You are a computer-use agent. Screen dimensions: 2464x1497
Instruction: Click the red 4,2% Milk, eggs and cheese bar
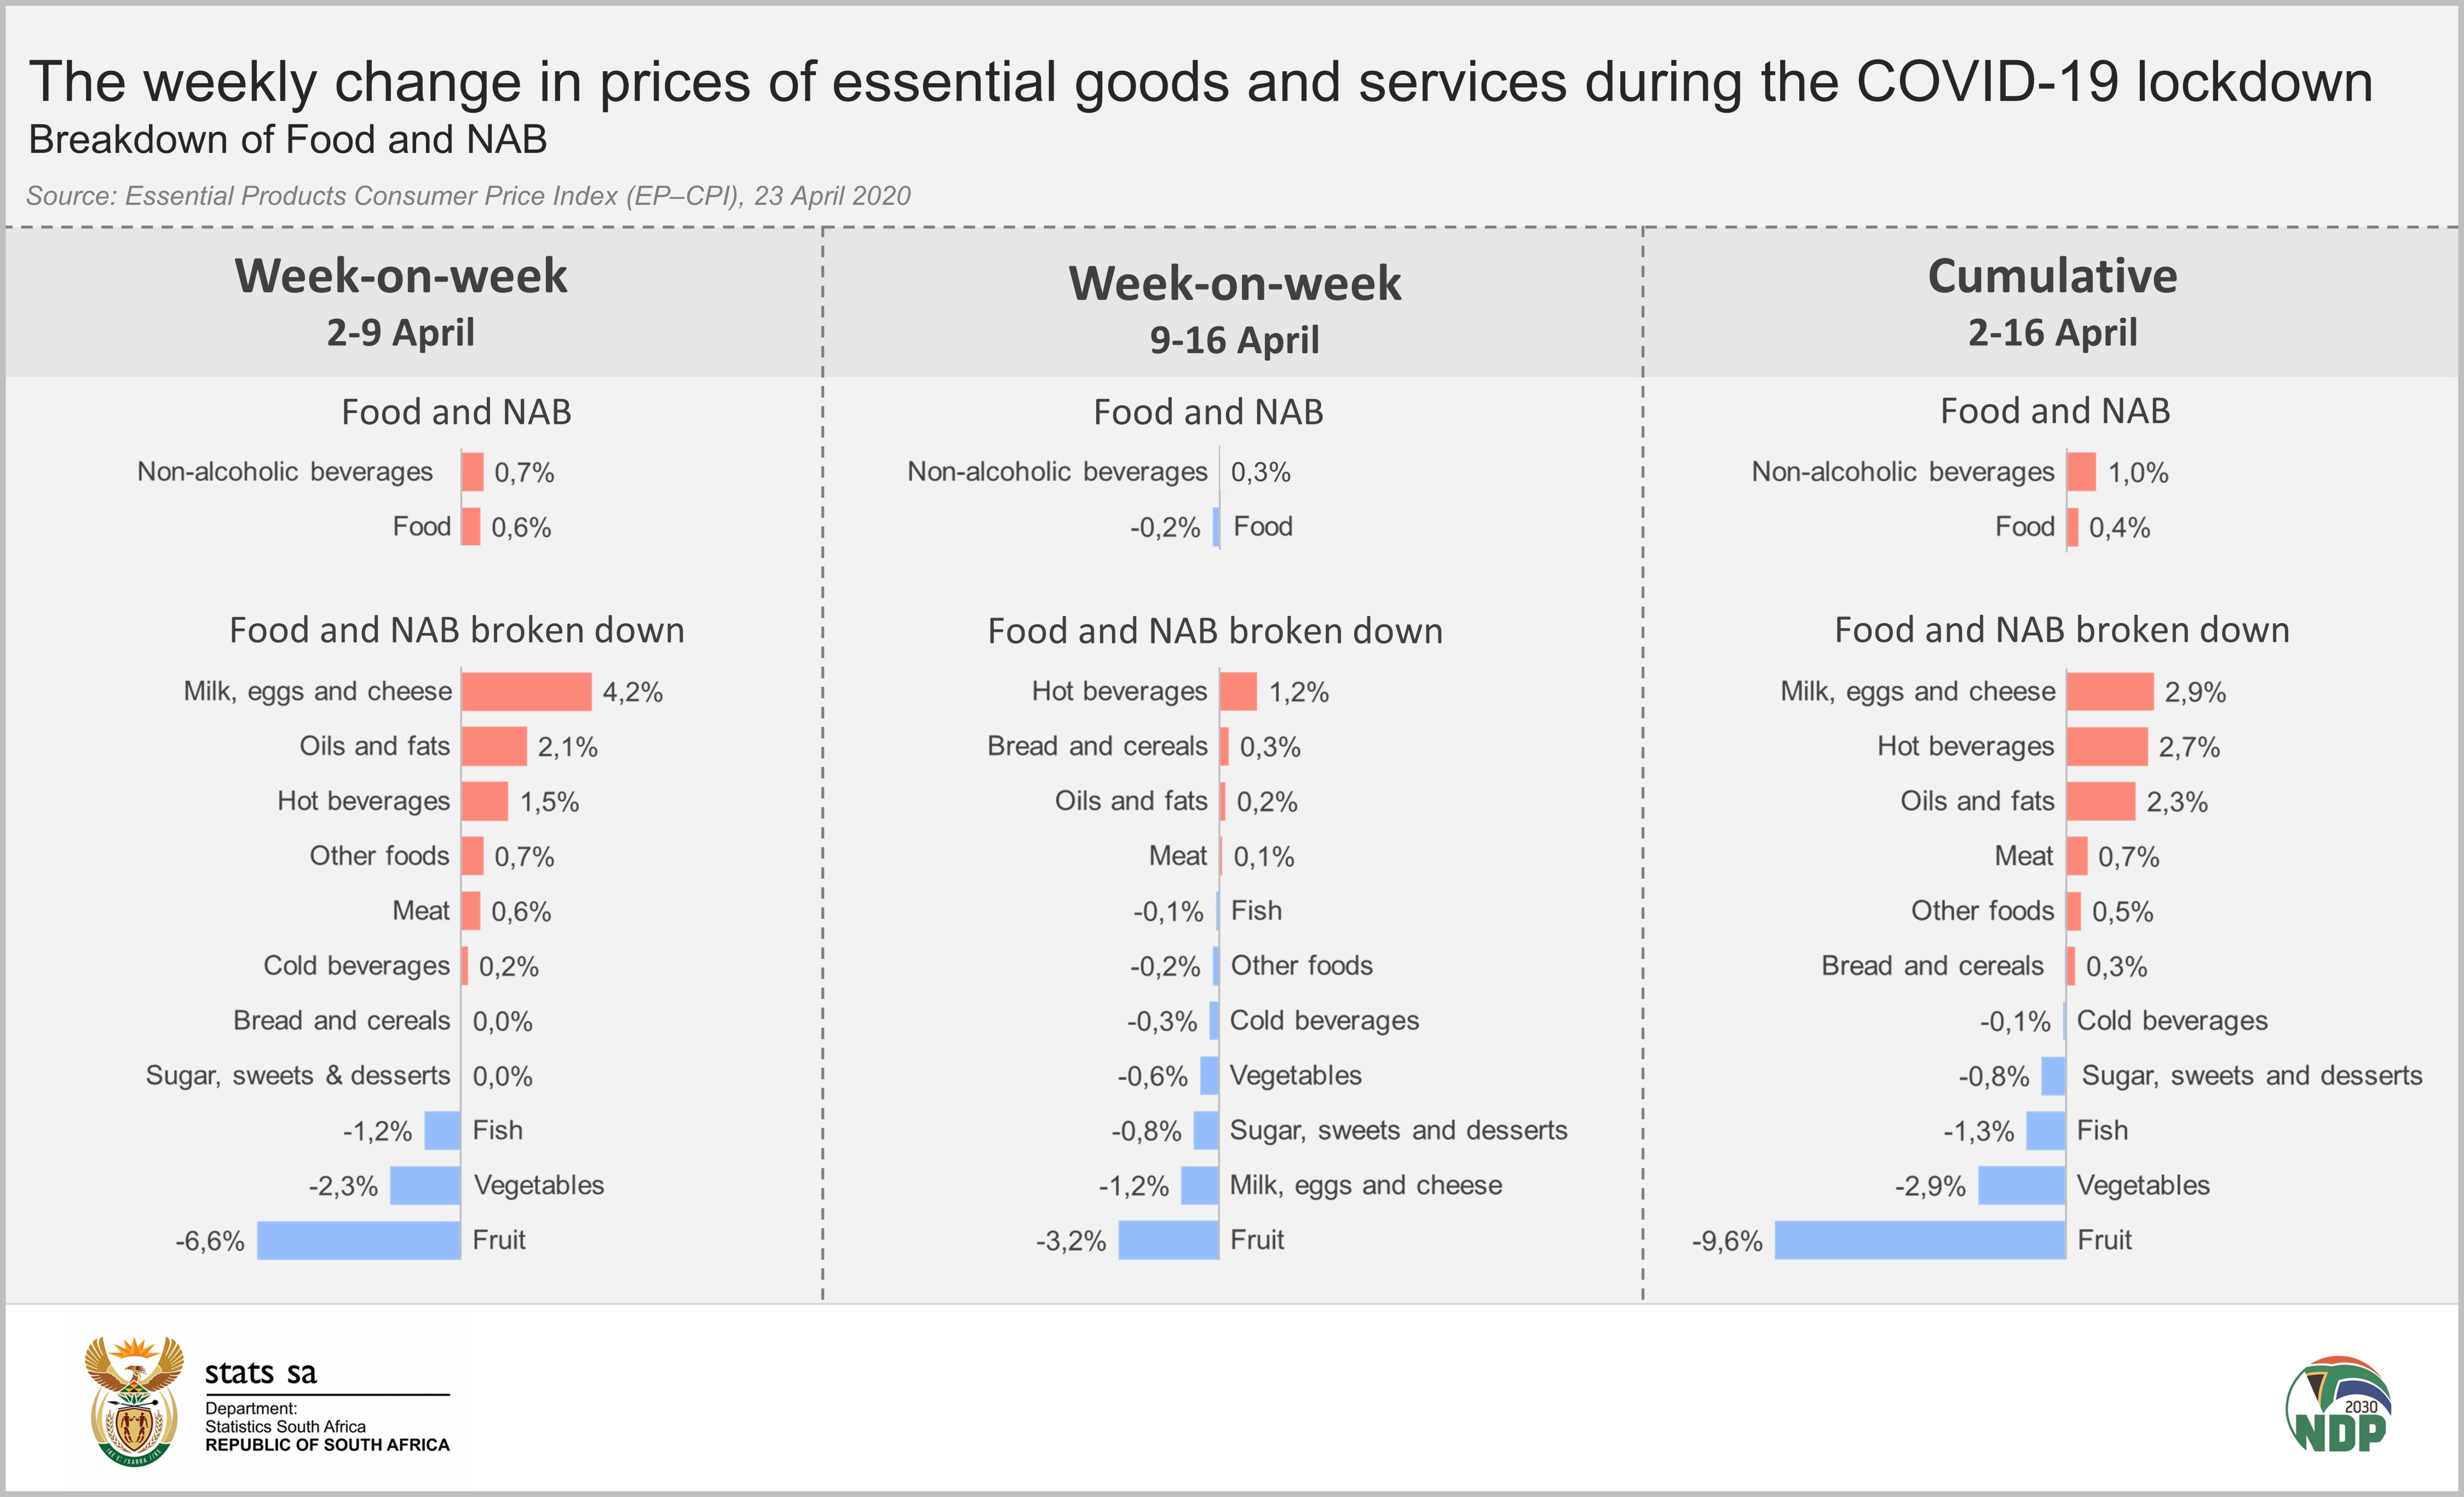[526, 691]
